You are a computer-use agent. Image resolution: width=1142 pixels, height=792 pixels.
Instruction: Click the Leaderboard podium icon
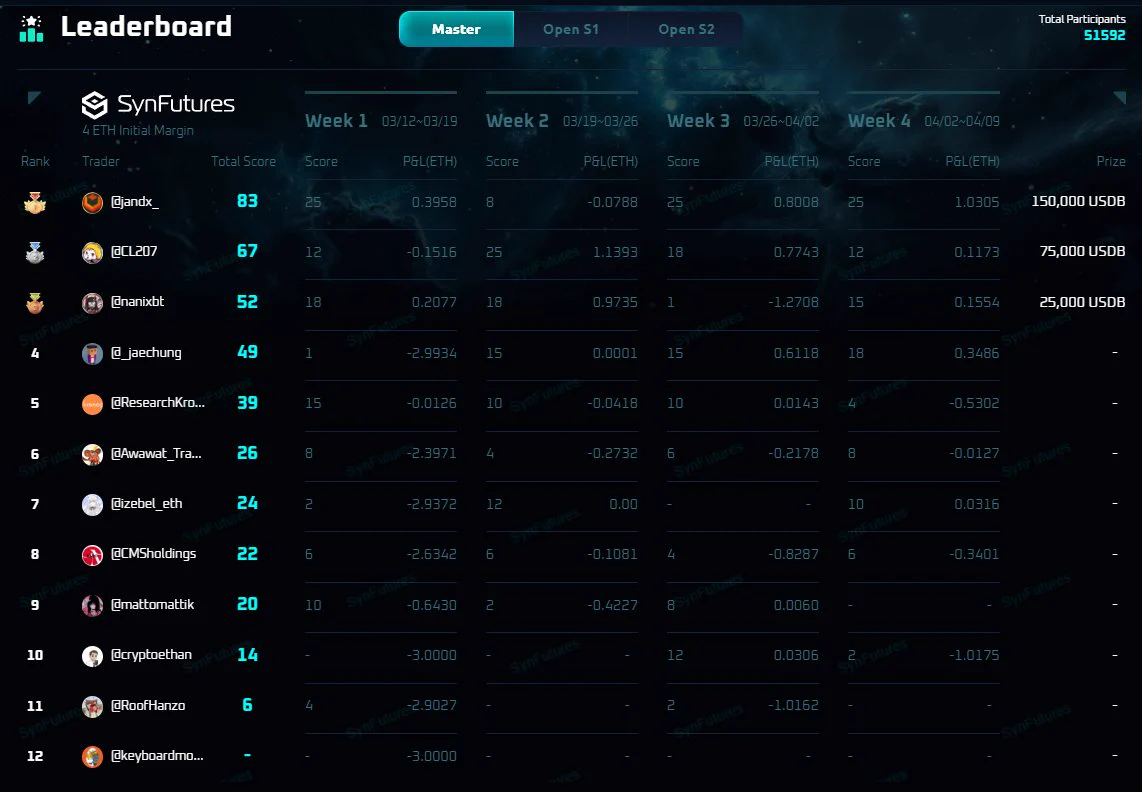[x=31, y=28]
